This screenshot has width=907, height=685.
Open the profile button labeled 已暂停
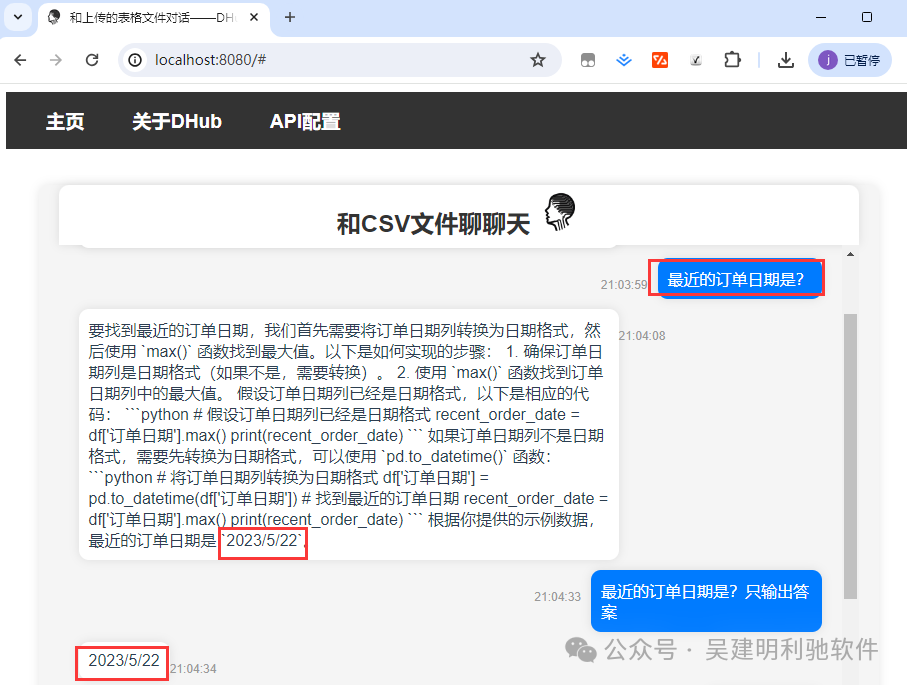[x=849, y=60]
